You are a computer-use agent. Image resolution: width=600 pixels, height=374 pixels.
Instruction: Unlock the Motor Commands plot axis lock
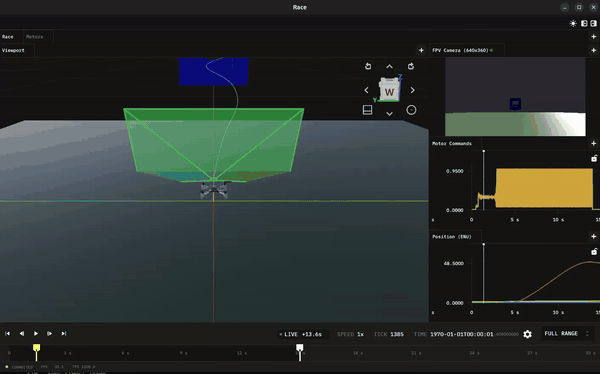pos(594,158)
